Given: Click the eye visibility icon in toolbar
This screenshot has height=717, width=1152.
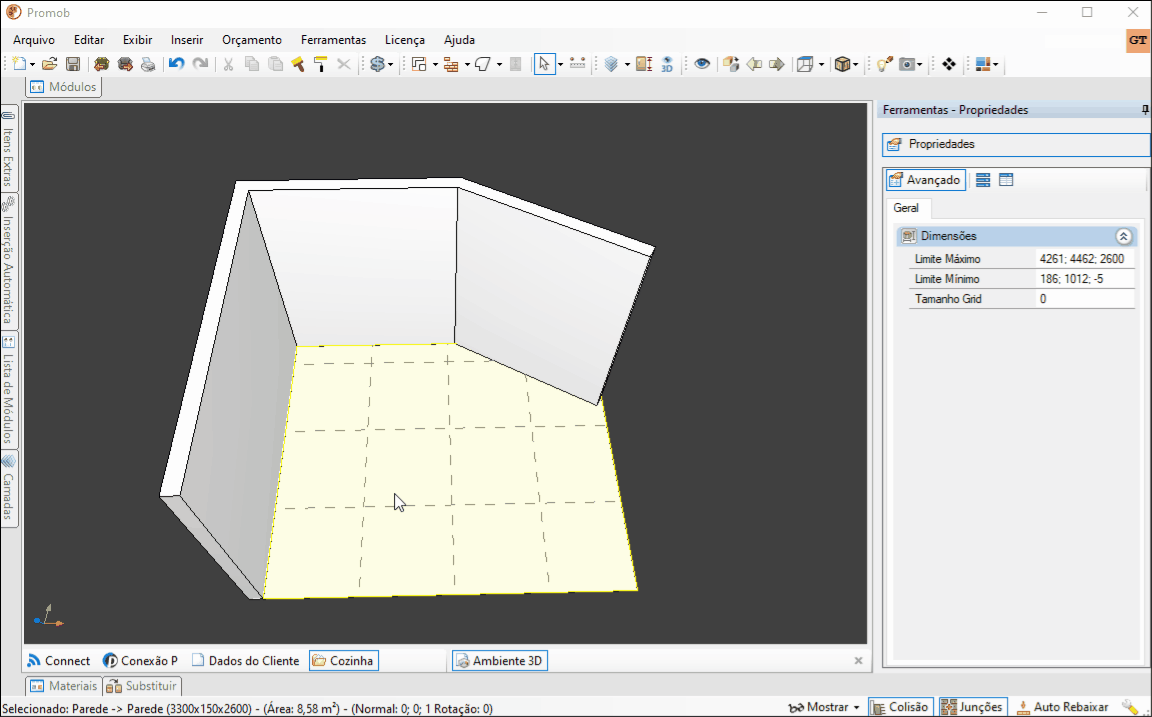Looking at the screenshot, I should click(x=702, y=64).
